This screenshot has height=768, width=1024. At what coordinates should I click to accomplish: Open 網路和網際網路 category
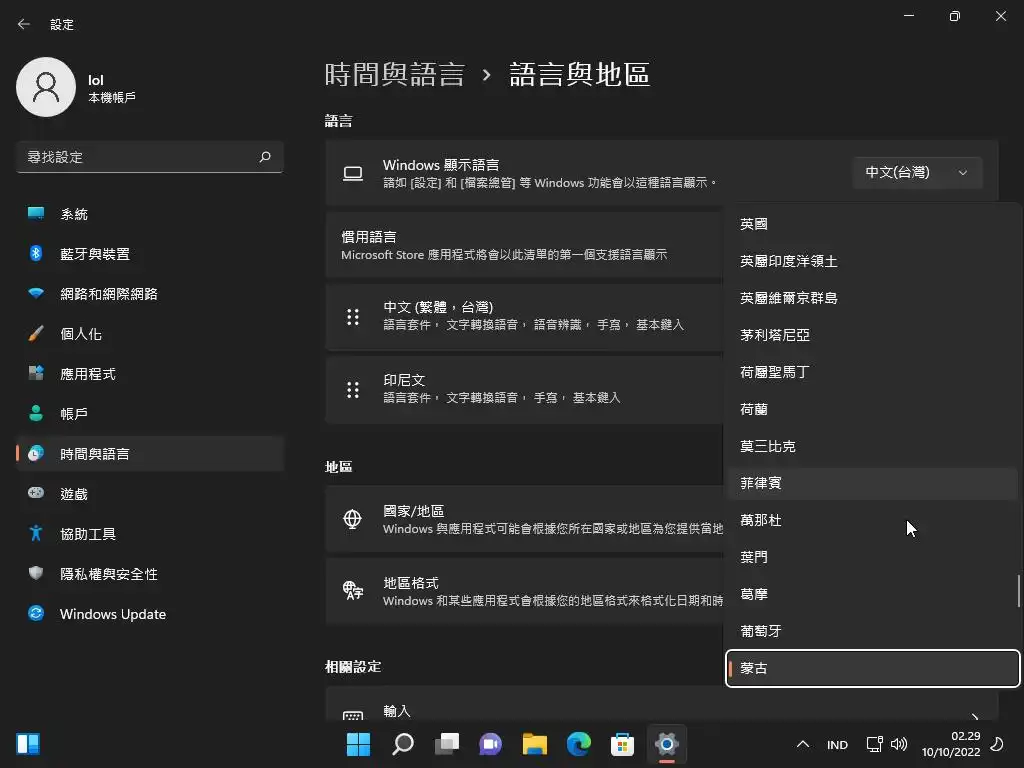click(150, 294)
